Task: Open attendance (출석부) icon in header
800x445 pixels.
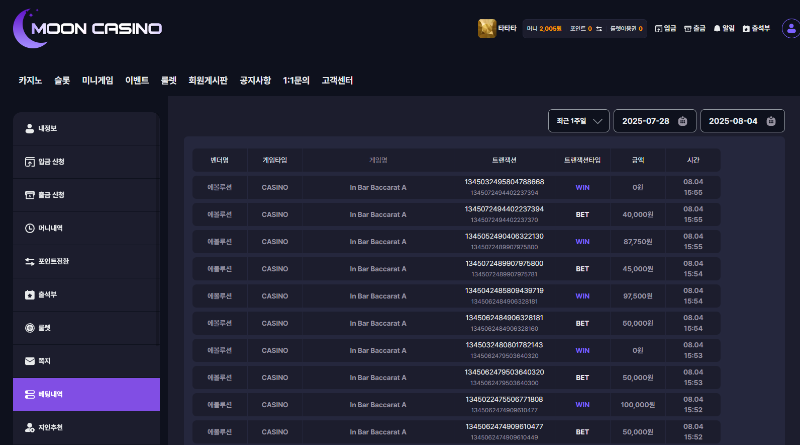Action: coord(756,29)
